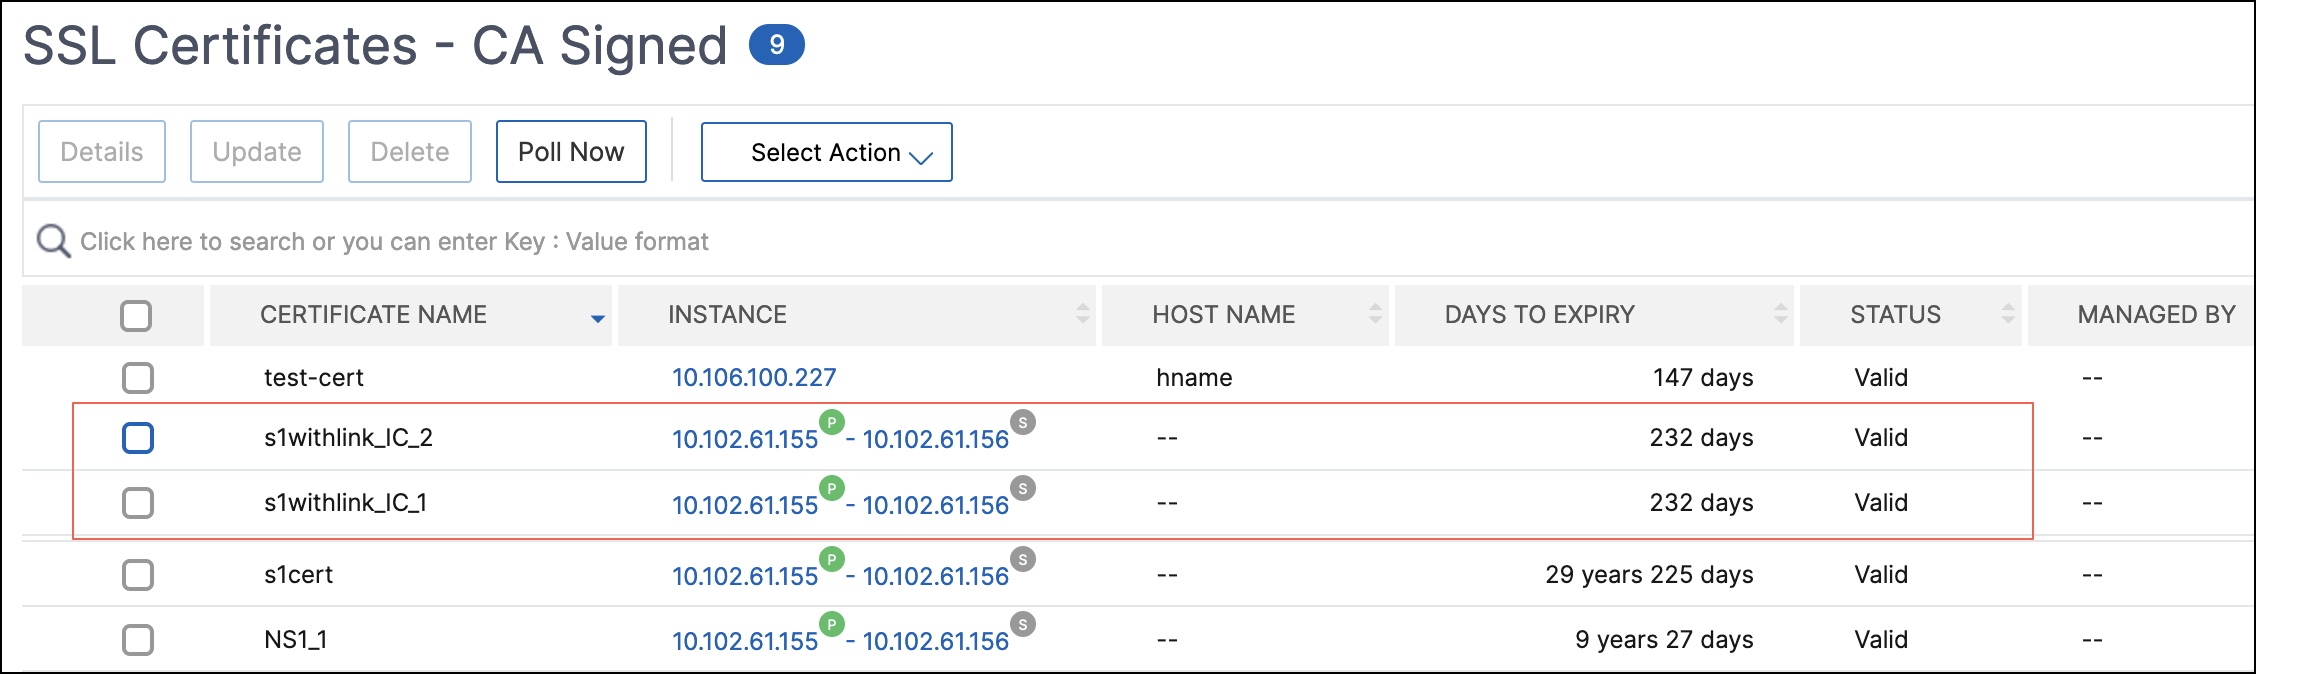Click the certificate count badge showing 9

click(x=777, y=45)
